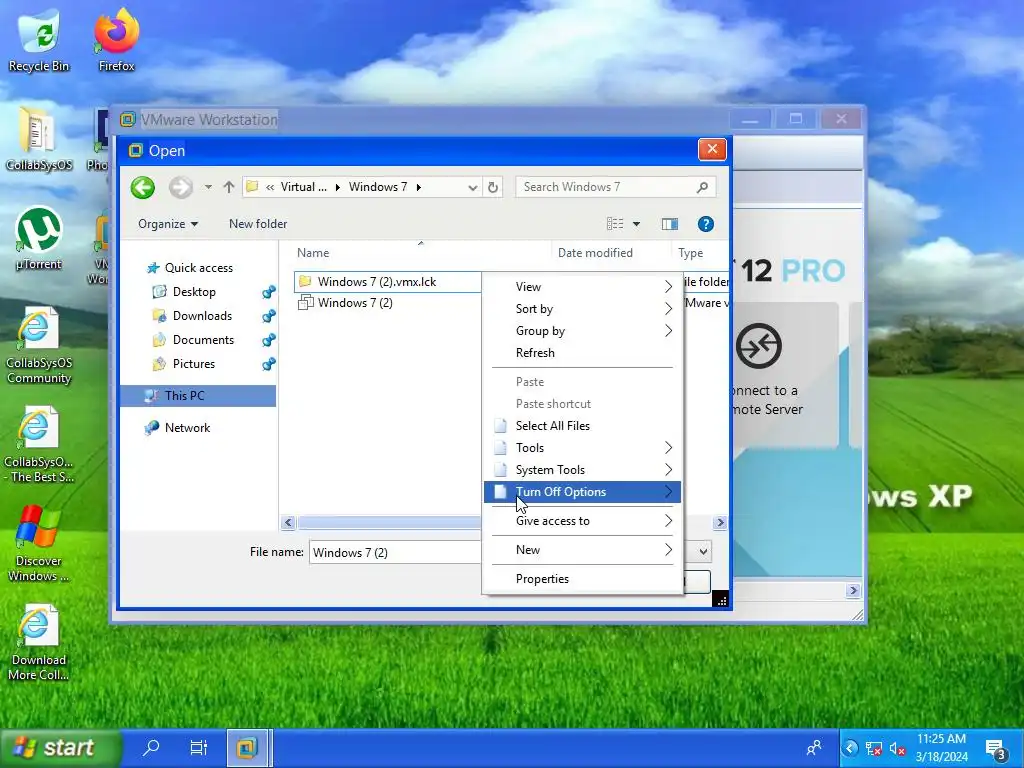This screenshot has height=768, width=1024.
Task: Open Give access to submenu
Action: point(582,521)
